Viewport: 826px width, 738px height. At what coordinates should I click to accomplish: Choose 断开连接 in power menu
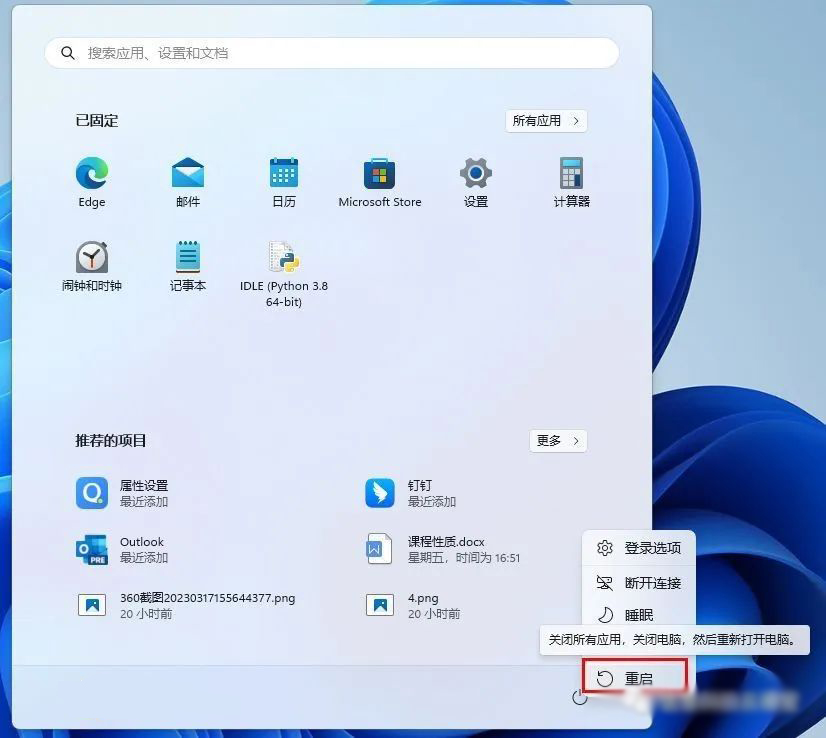639,583
